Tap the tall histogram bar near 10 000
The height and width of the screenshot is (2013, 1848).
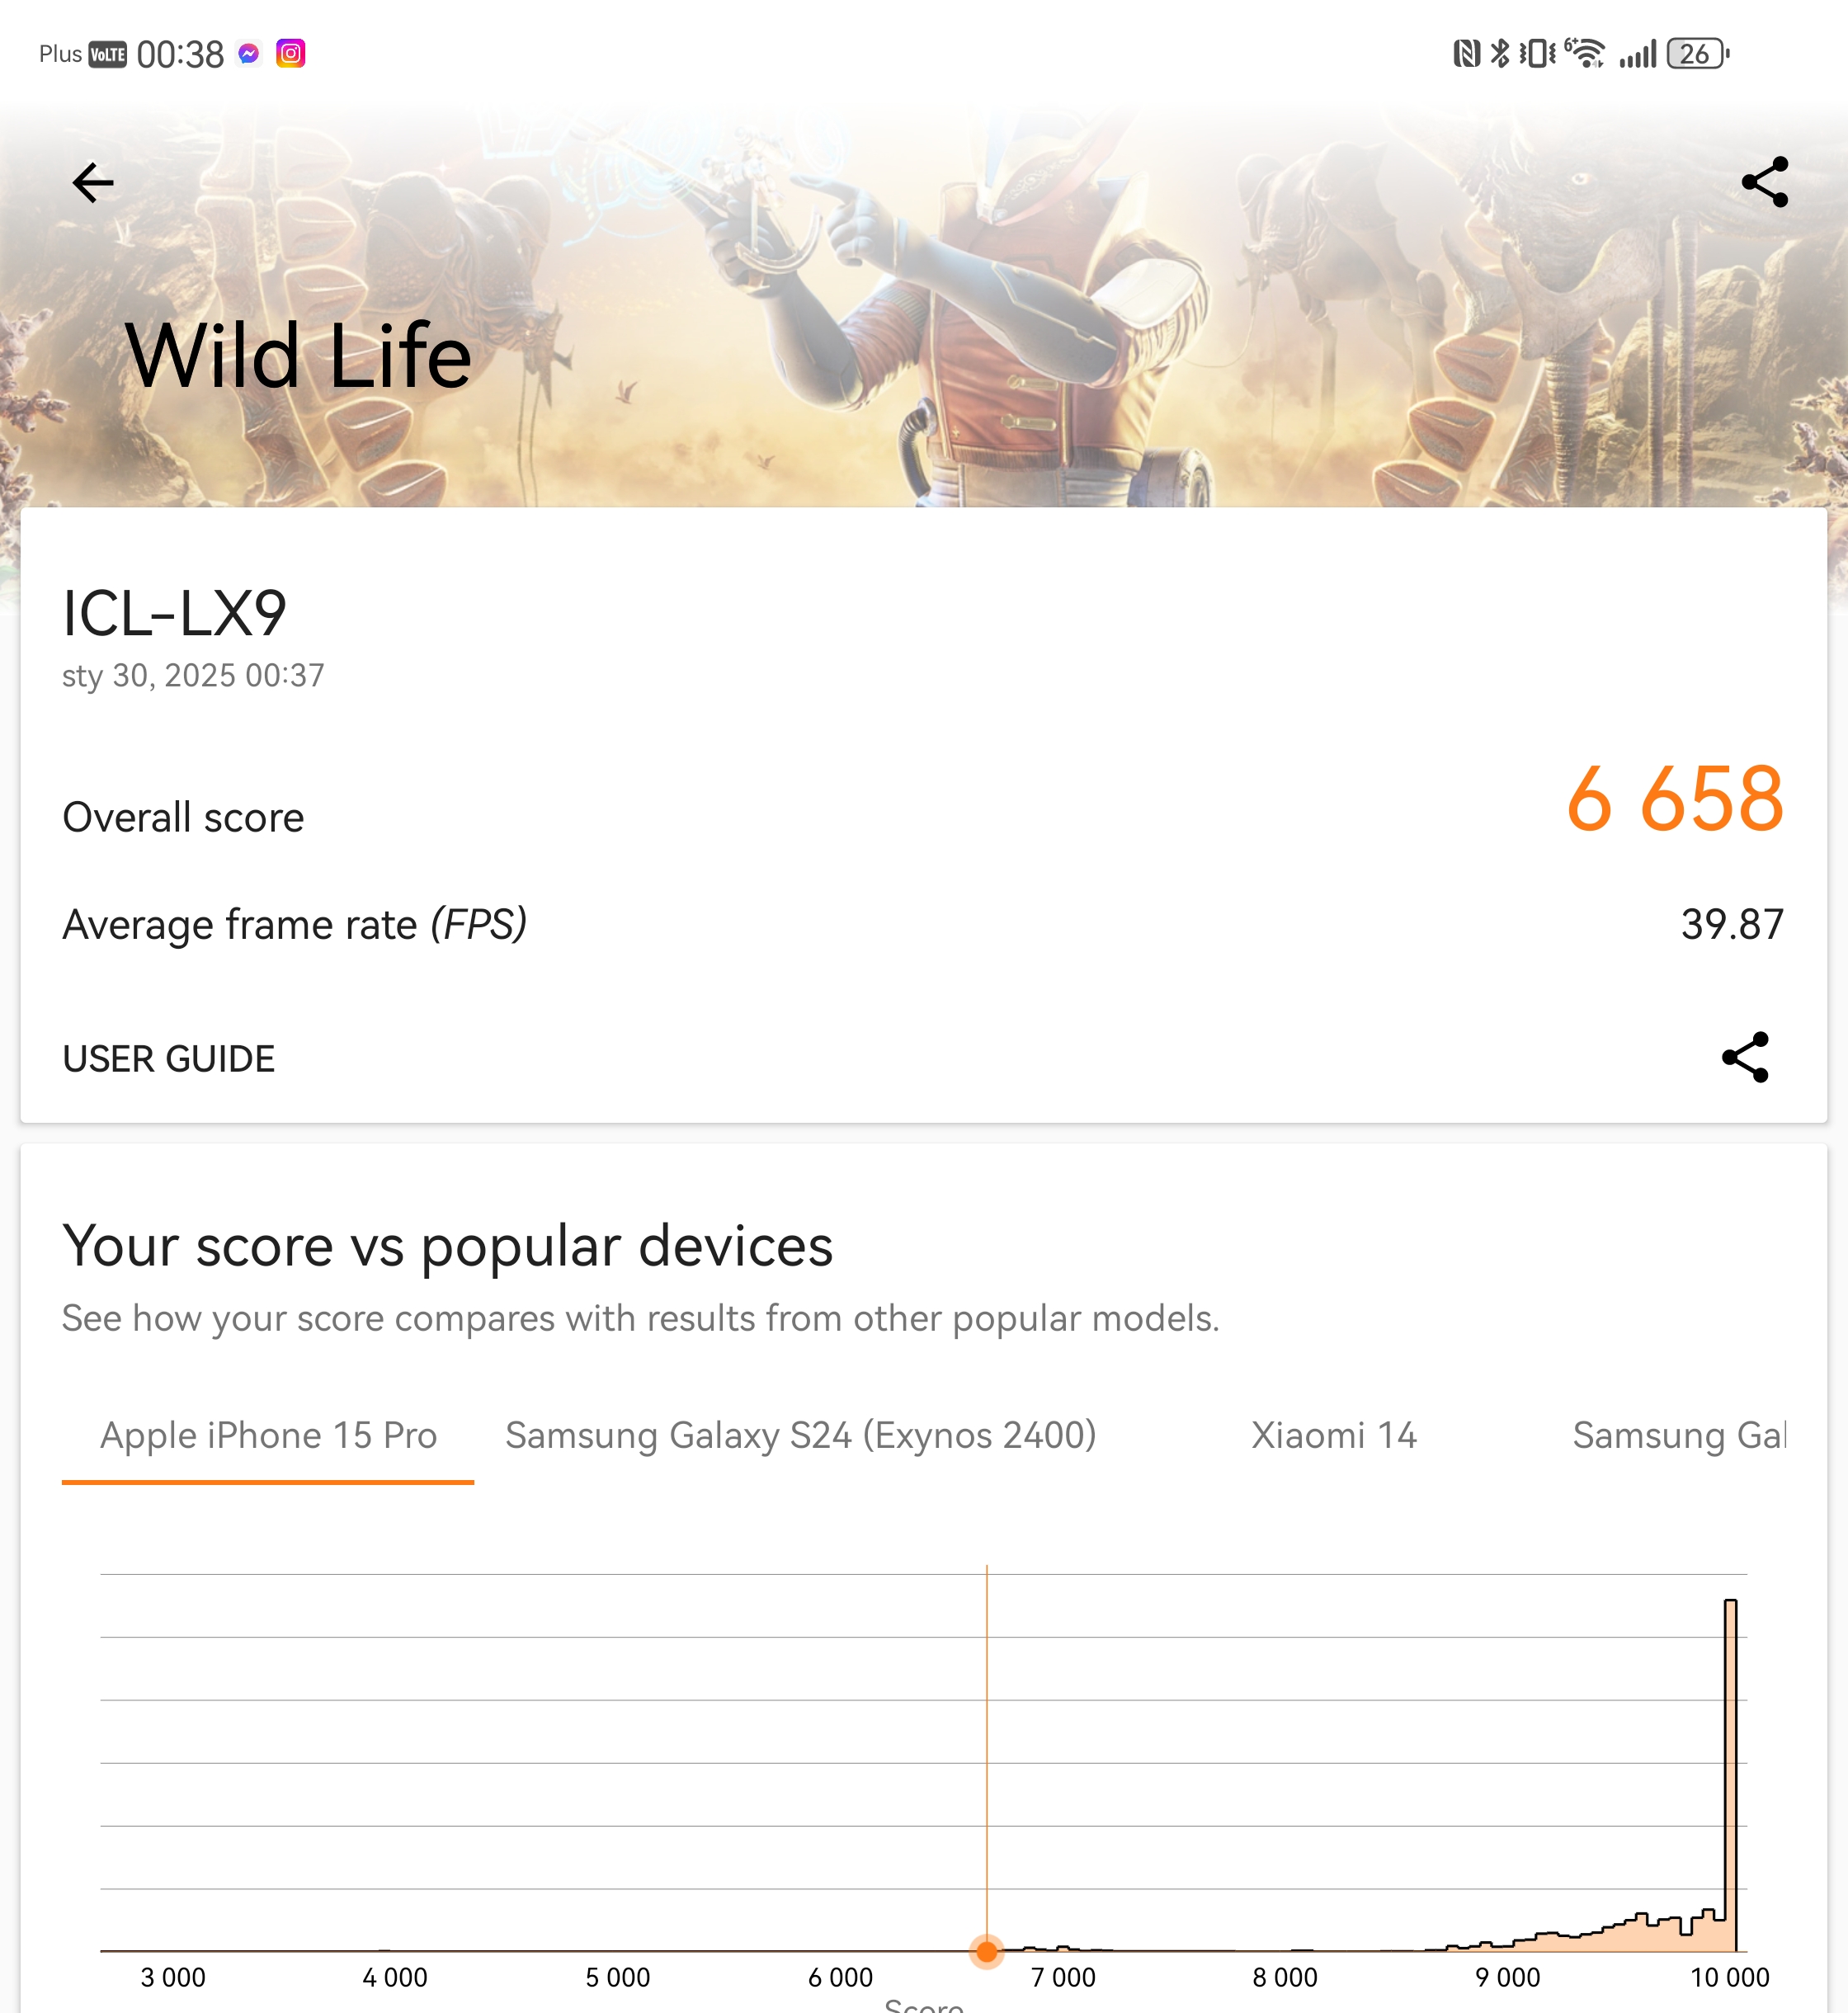click(1730, 1775)
